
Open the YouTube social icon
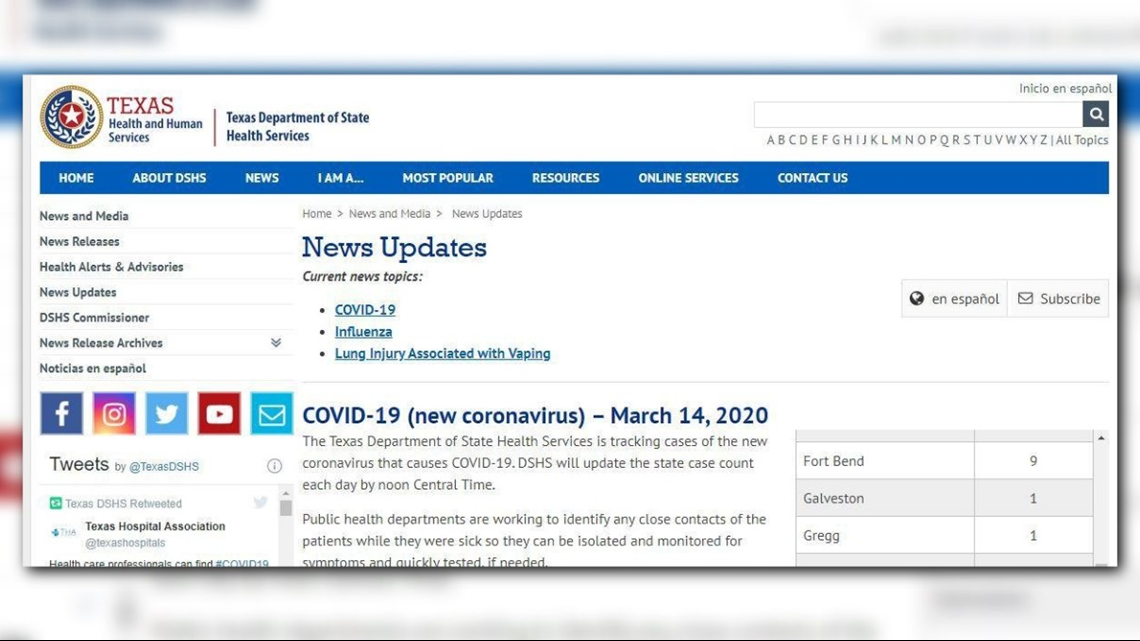219,413
